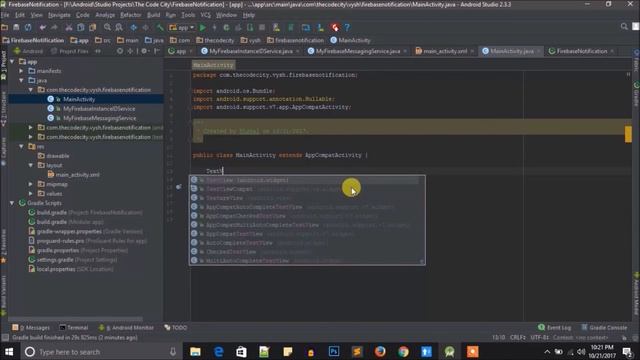Screen dimensions: 640x360
Task: Click the Paste toolbar icon
Action: 93,27
